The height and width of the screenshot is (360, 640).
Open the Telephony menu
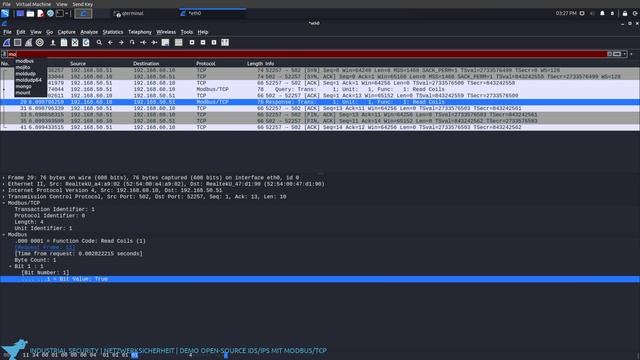point(140,32)
